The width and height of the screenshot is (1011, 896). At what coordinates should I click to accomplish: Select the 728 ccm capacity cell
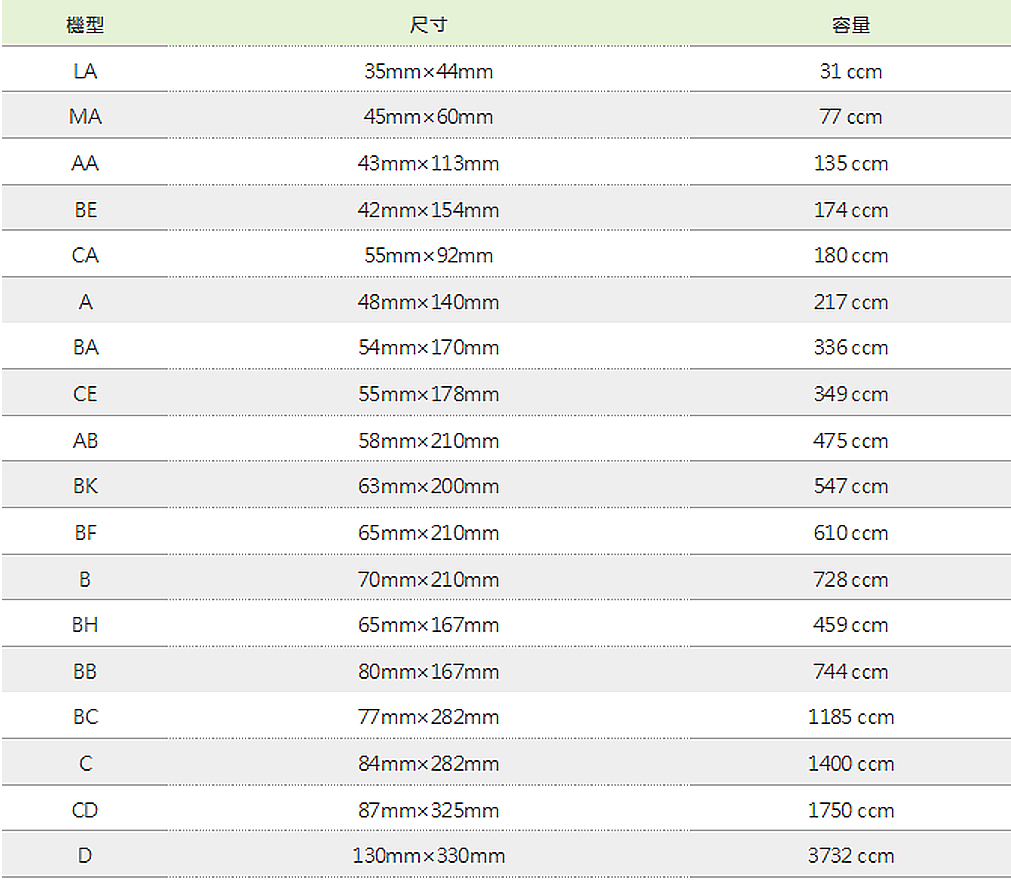[x=850, y=579]
